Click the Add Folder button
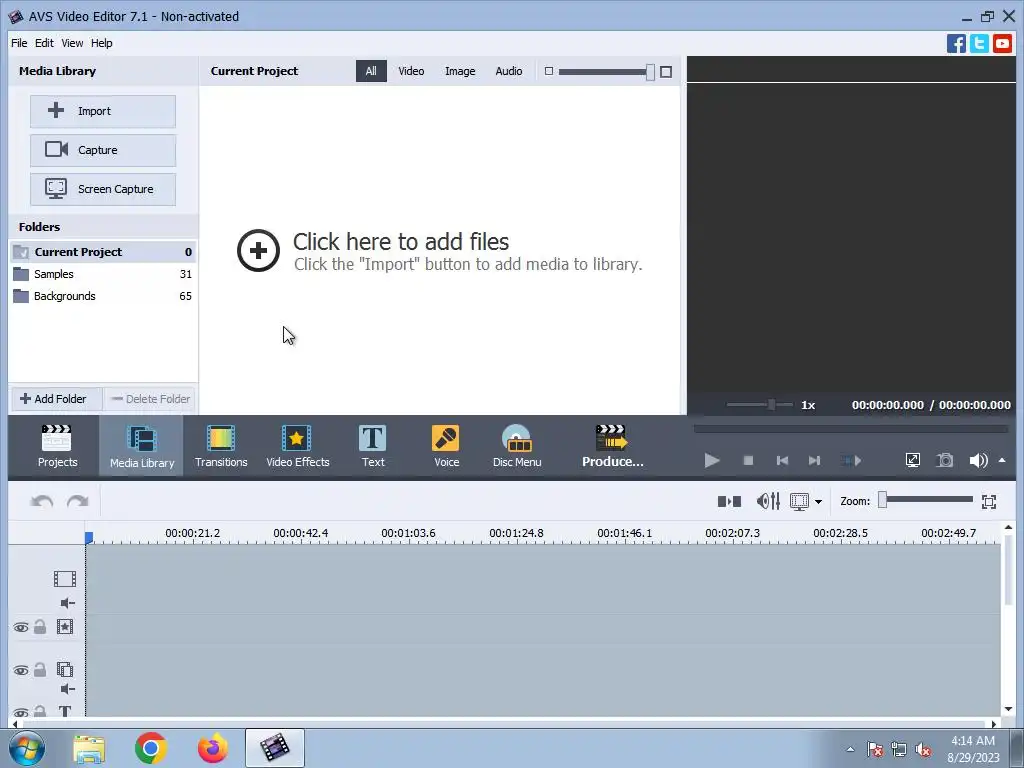The image size is (1024, 768). 56,399
